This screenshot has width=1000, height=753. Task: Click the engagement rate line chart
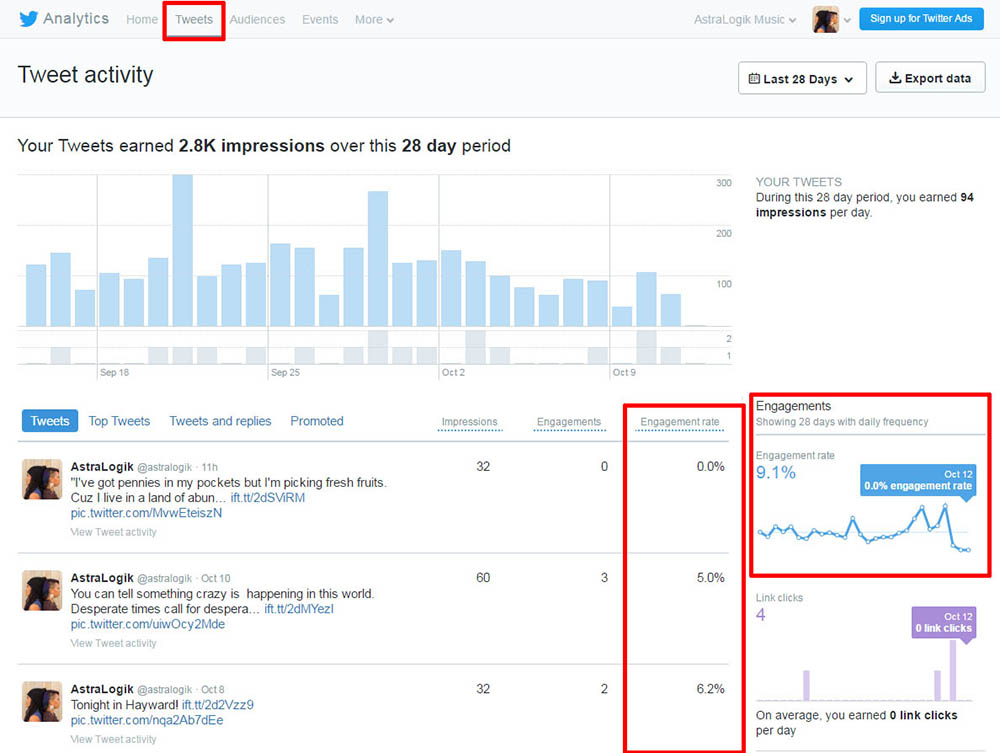click(x=864, y=528)
